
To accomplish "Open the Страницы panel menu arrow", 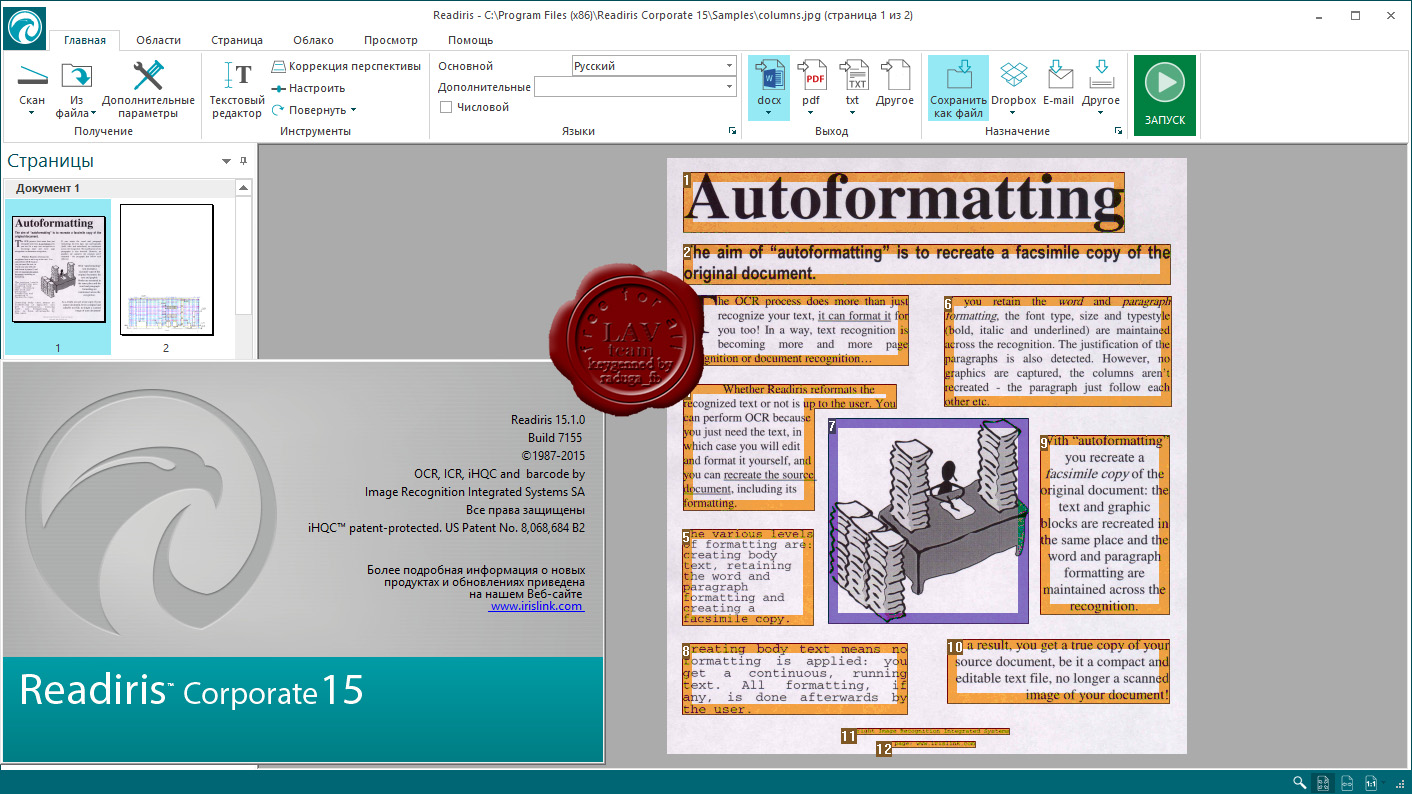I will pos(226,161).
